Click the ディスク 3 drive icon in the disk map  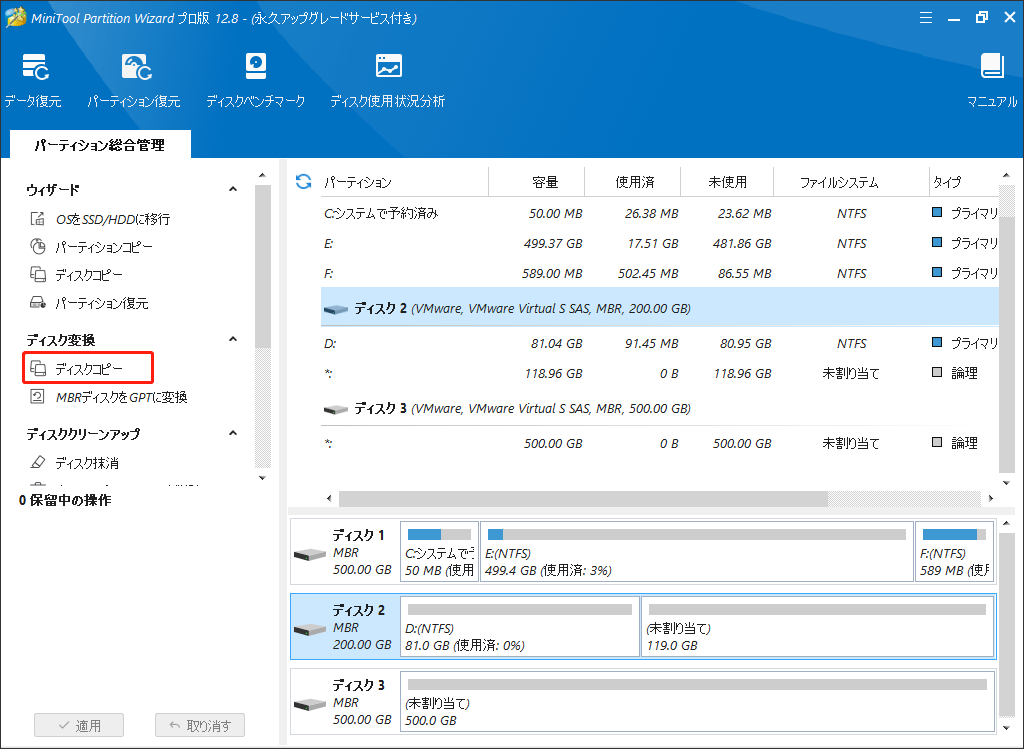[x=310, y=705]
